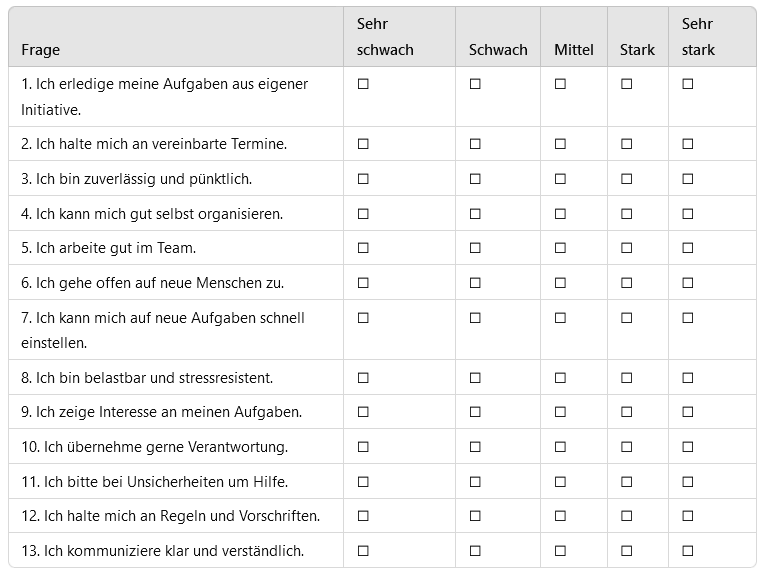
Task: Tick 'Sehr stark' for übernehme gerne Verantwortung
Action: pos(687,446)
